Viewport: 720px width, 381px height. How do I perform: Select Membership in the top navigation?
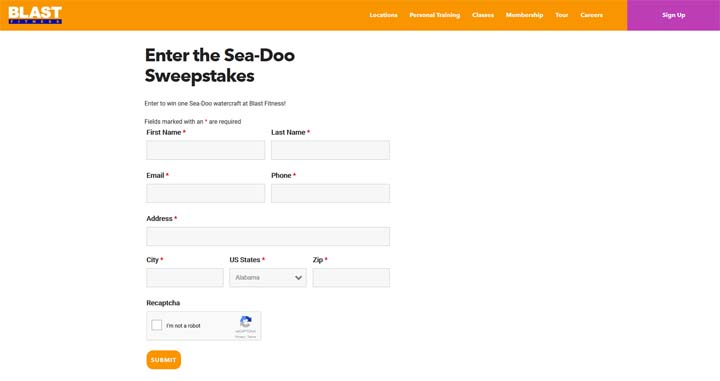point(524,15)
